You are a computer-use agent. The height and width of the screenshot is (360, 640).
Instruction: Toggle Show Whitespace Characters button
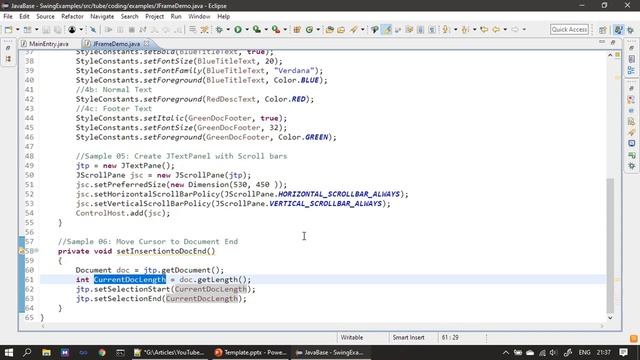coord(432,29)
